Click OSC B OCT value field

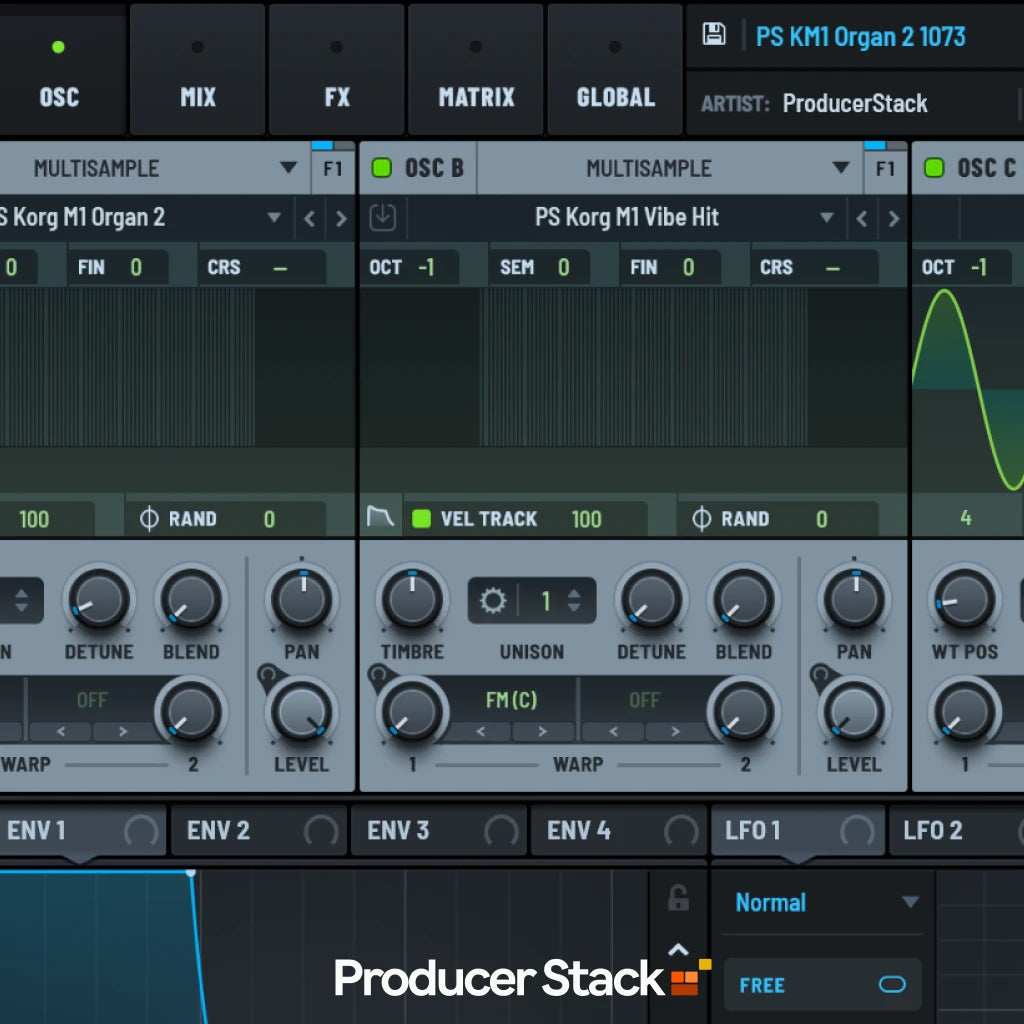[x=409, y=267]
